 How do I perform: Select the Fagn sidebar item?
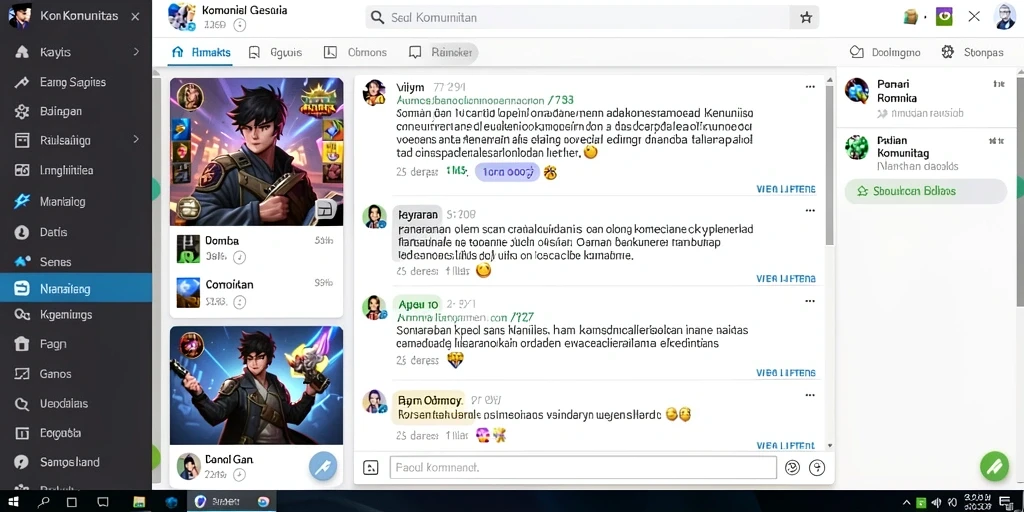tap(76, 344)
